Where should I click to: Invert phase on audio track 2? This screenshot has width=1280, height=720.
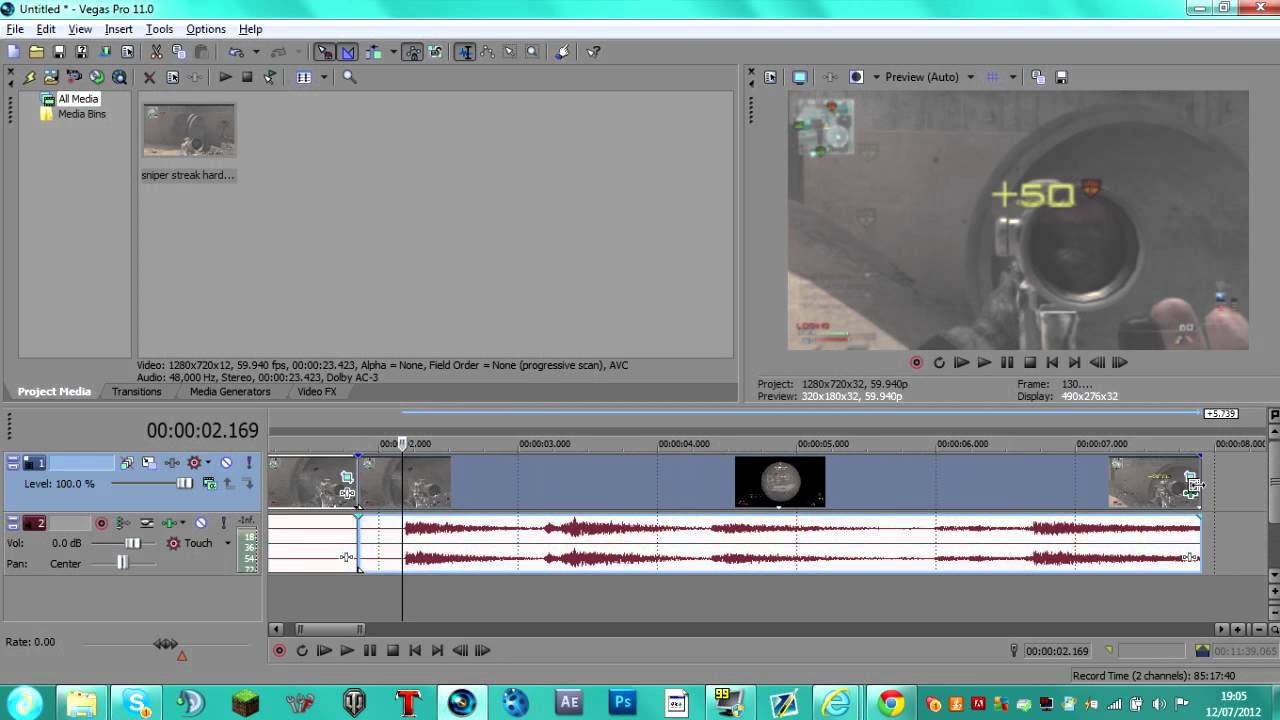(147, 523)
